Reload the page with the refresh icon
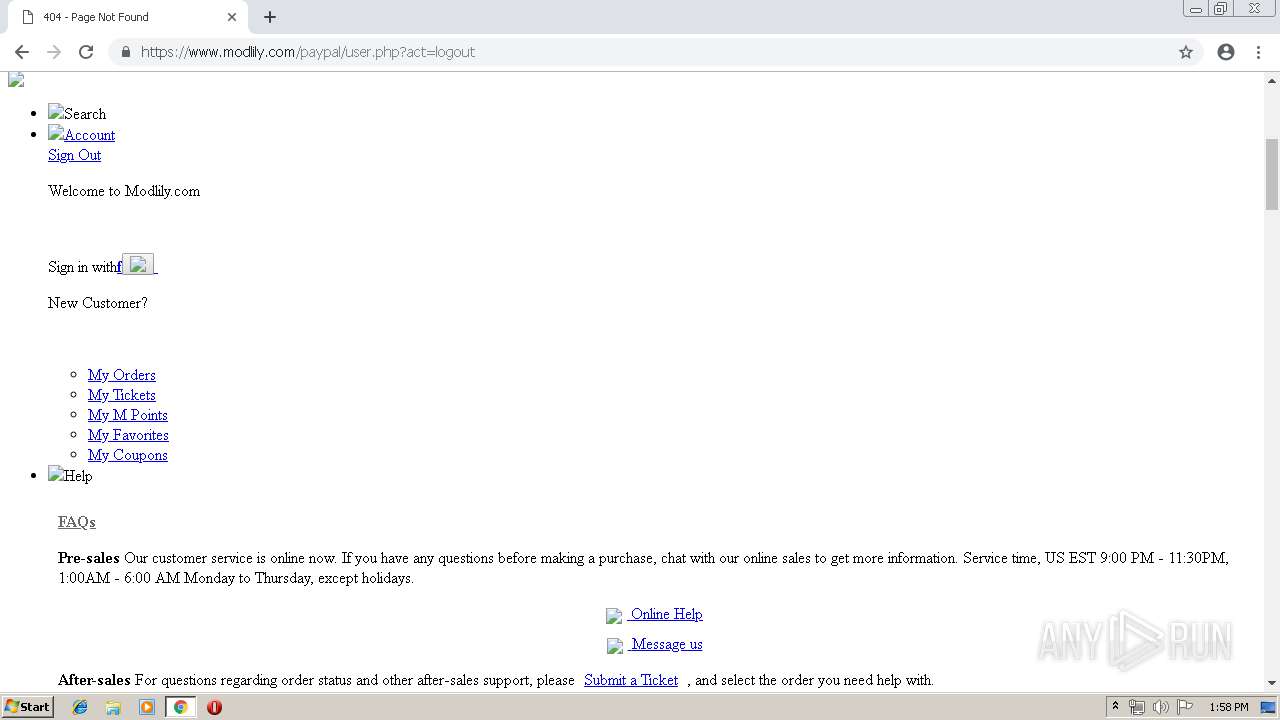This screenshot has height=720, width=1280. [86, 52]
